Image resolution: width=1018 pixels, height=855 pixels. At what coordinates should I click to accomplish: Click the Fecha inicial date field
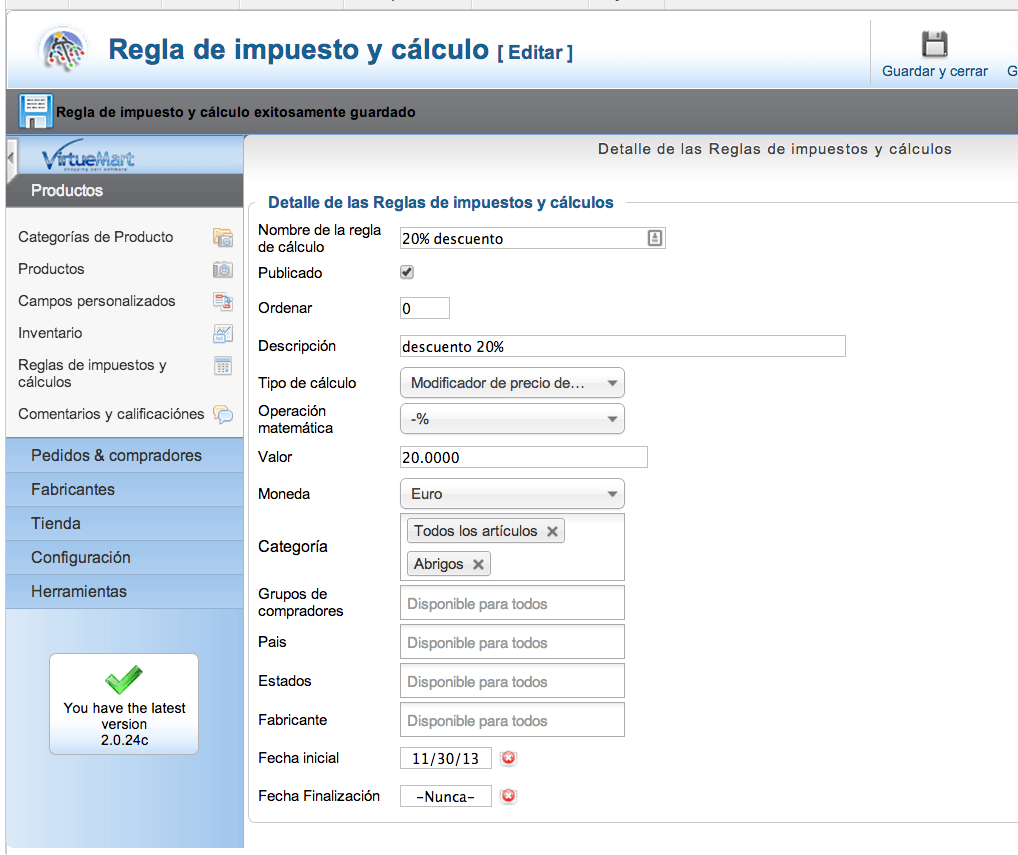coord(445,758)
